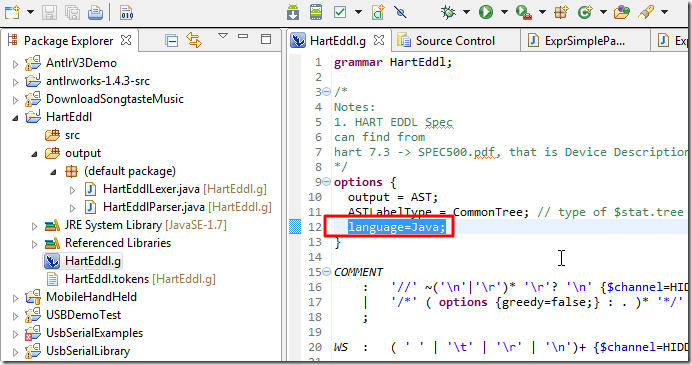Image resolution: width=692 pixels, height=365 pixels.
Task: Select HartEddlParser.java file
Action: (x=154, y=207)
